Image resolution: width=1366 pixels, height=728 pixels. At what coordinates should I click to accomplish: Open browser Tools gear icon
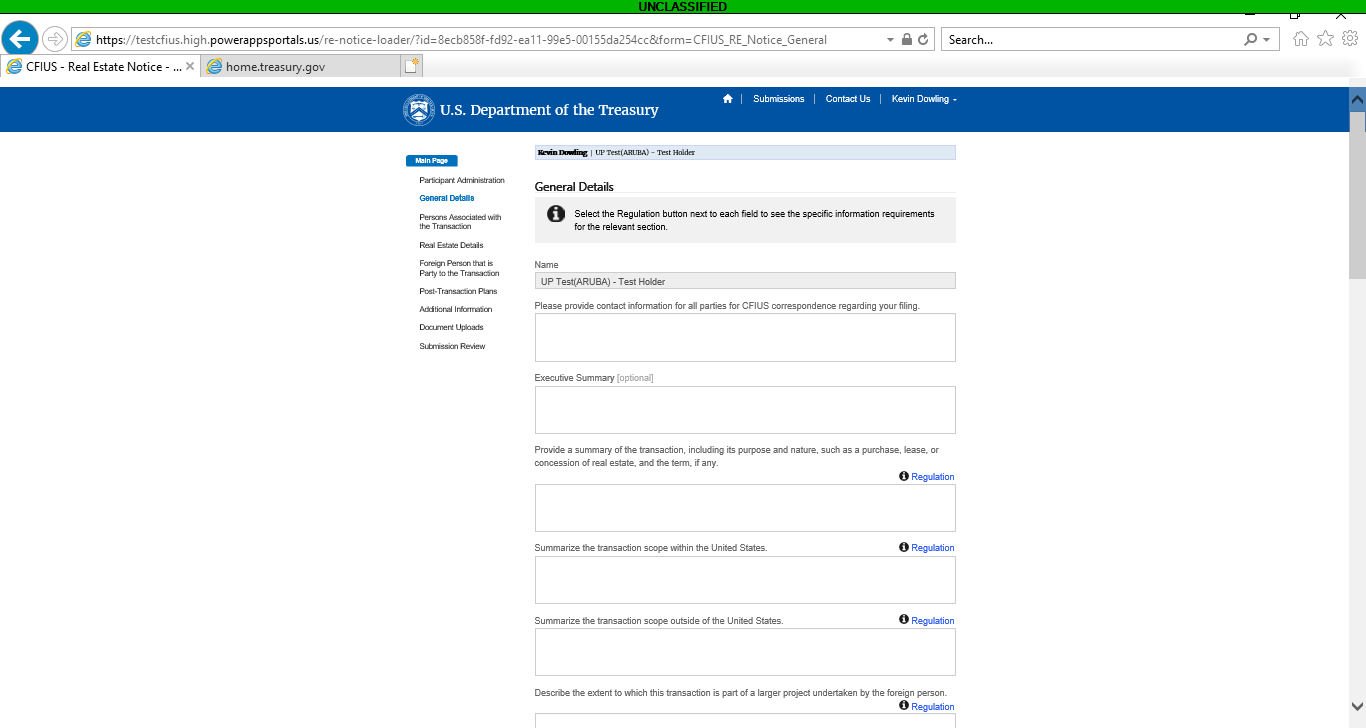coord(1349,39)
